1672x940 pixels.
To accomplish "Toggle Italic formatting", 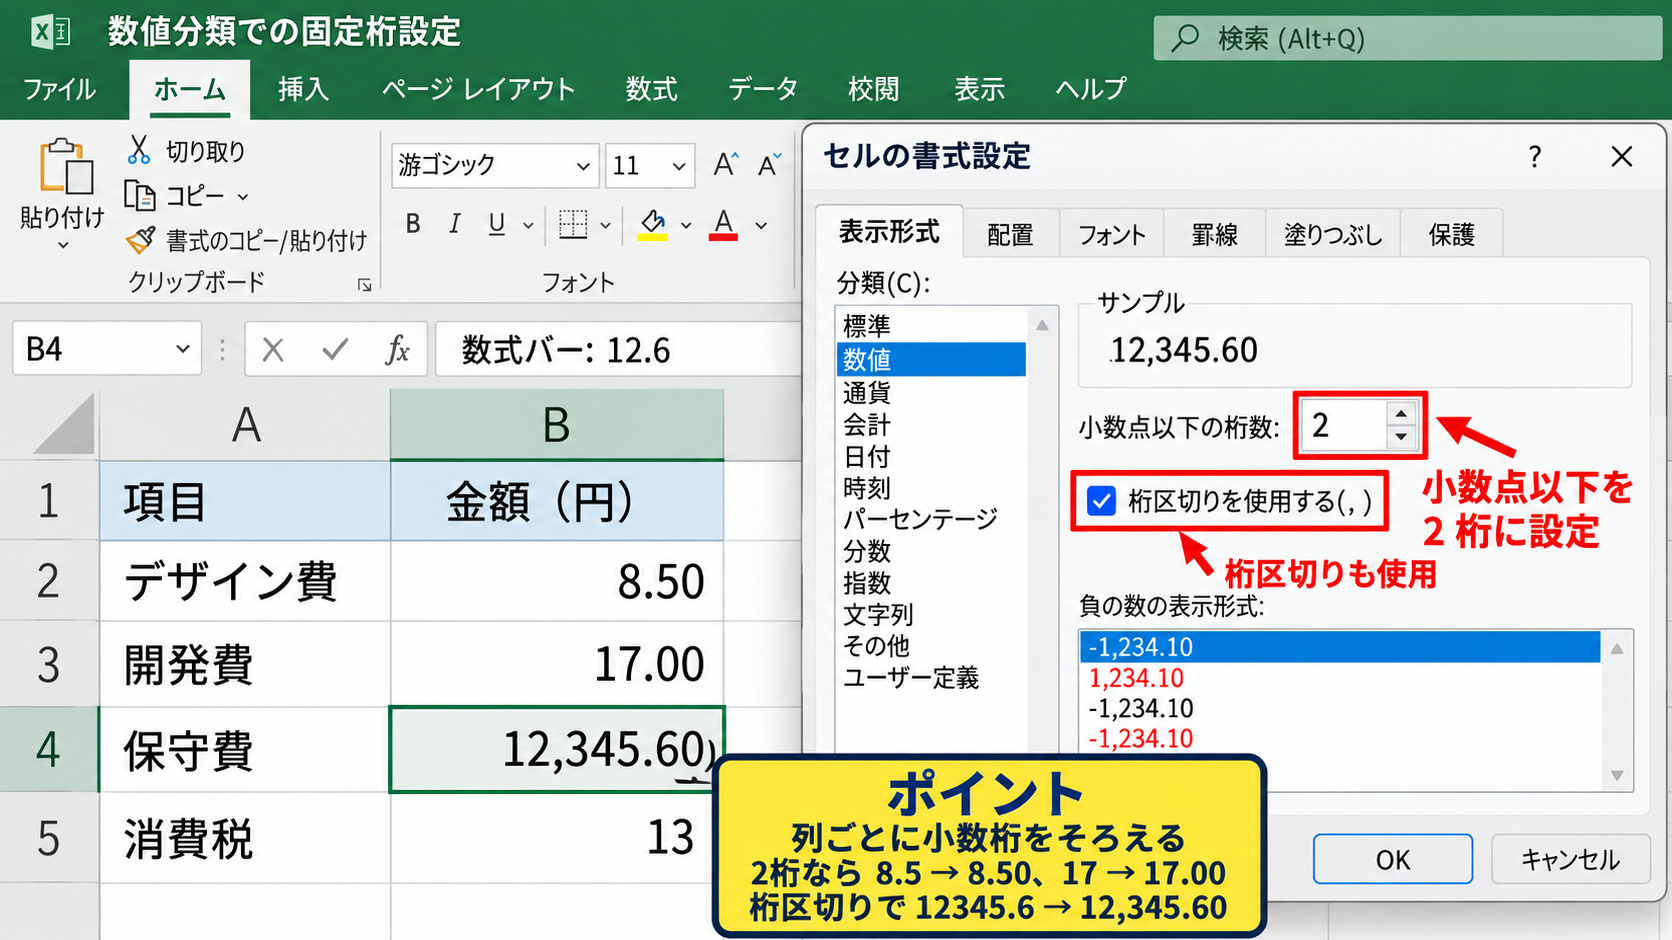I will click(x=454, y=224).
